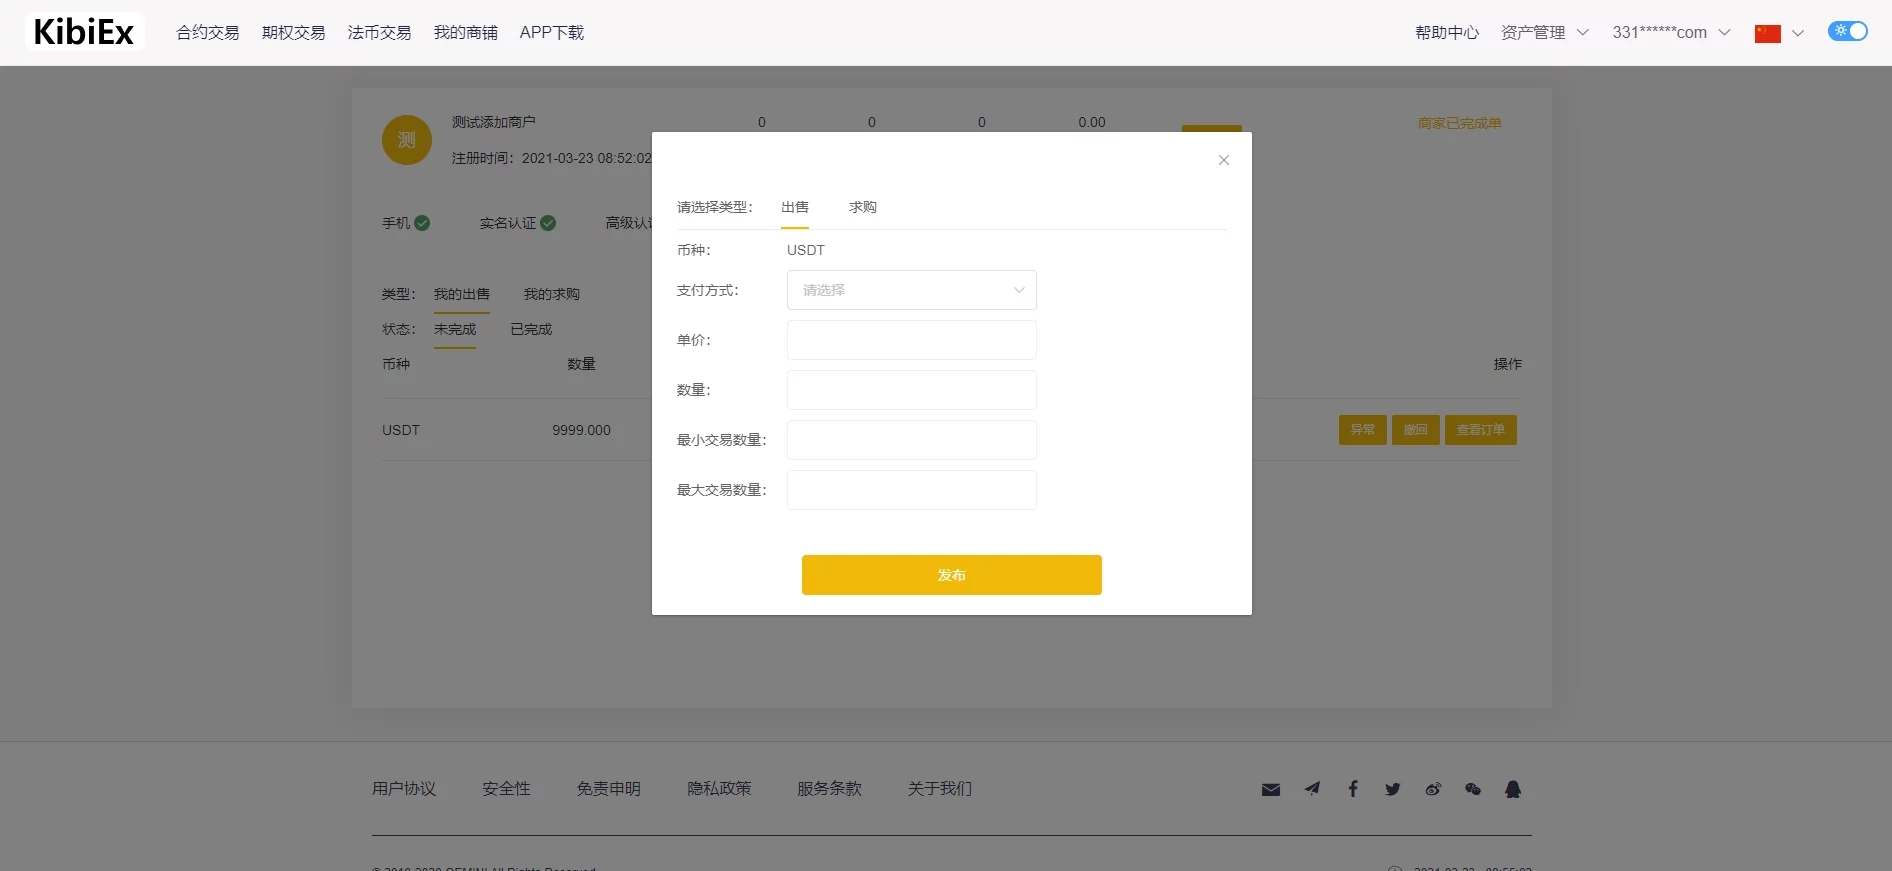Open 帮助中心 link
The image size is (1892, 871).
pyautogui.click(x=1447, y=32)
